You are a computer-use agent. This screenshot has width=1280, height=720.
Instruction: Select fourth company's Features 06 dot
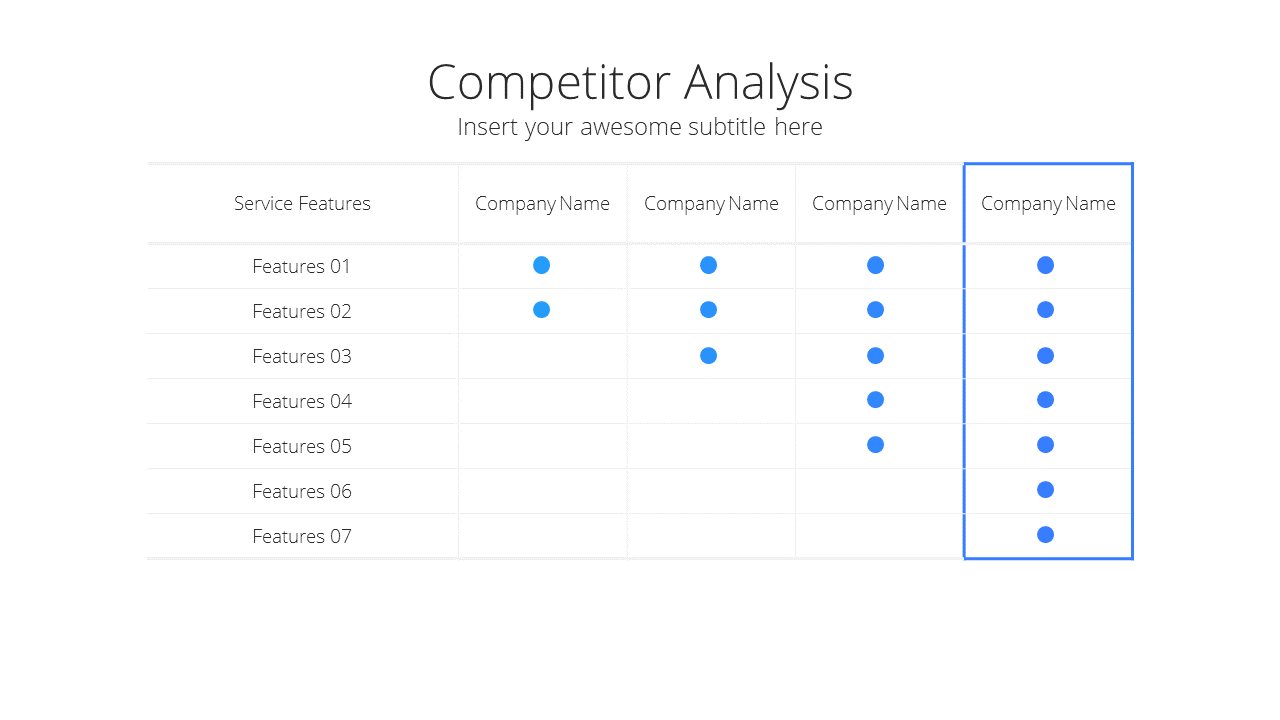click(x=1045, y=490)
